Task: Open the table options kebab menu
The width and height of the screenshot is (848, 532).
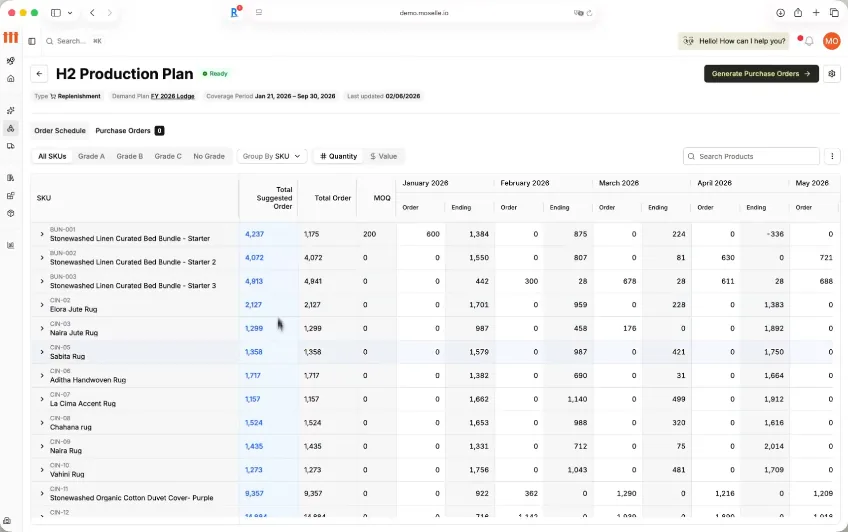Action: 832,156
